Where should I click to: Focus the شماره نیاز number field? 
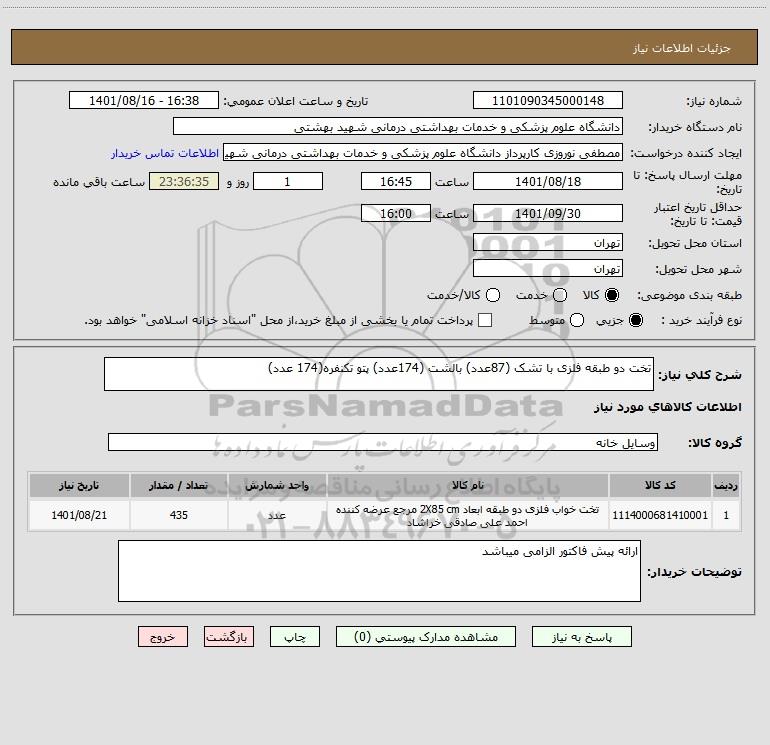click(548, 100)
